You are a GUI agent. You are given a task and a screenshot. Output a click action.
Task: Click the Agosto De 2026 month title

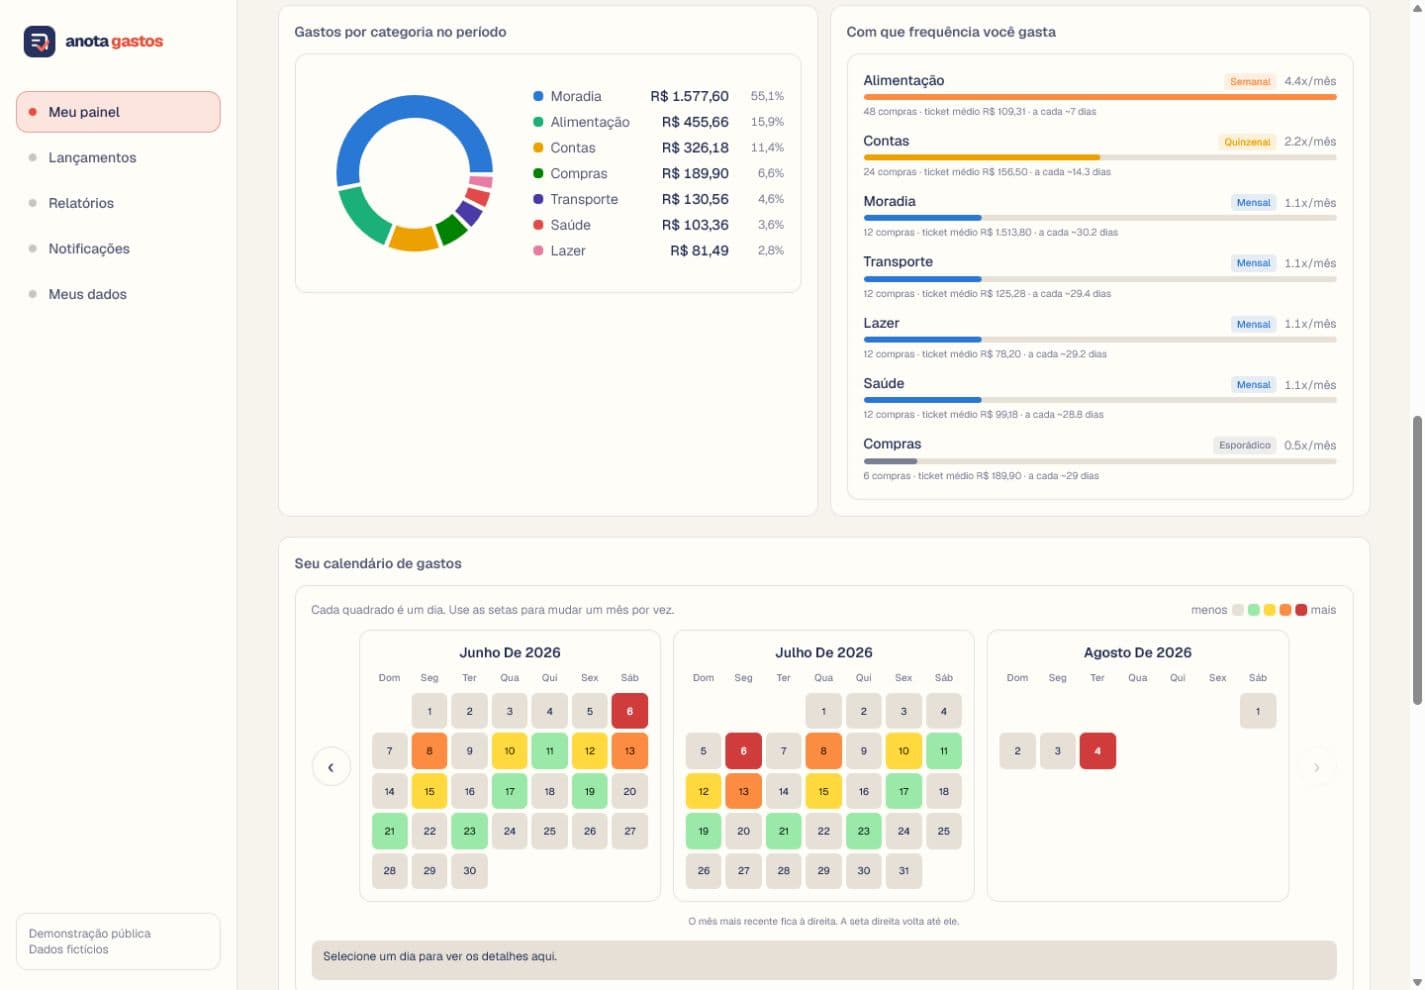(x=1138, y=652)
